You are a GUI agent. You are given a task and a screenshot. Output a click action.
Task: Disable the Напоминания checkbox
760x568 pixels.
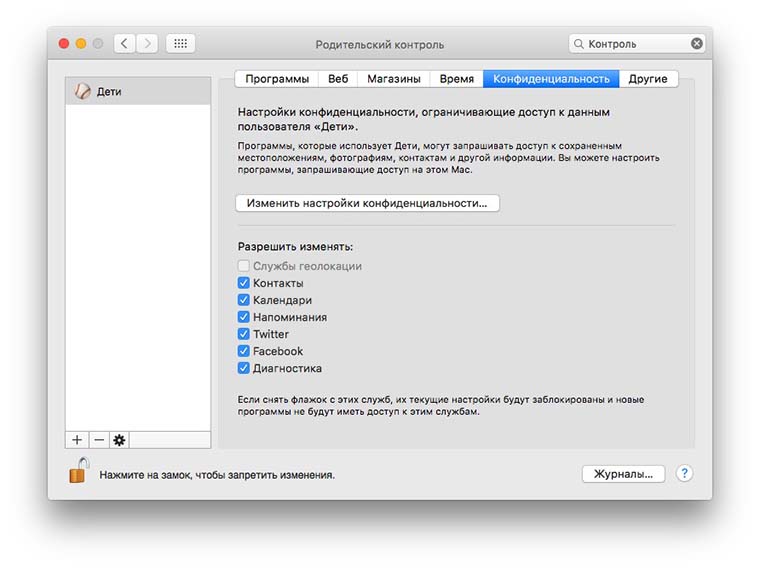click(243, 317)
